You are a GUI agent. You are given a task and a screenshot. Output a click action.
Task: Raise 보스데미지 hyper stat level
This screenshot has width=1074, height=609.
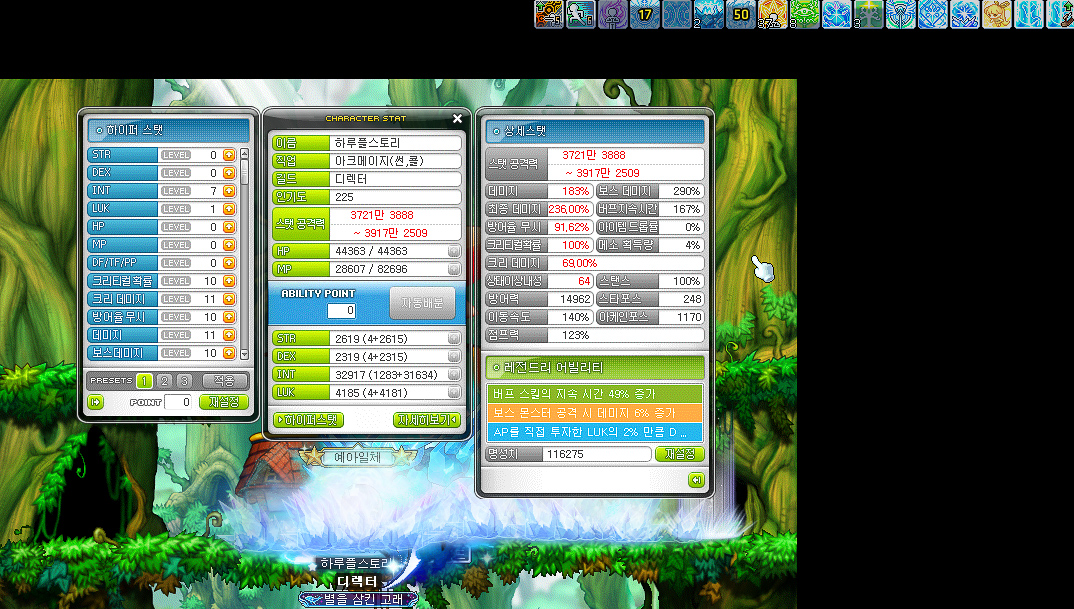[229, 353]
